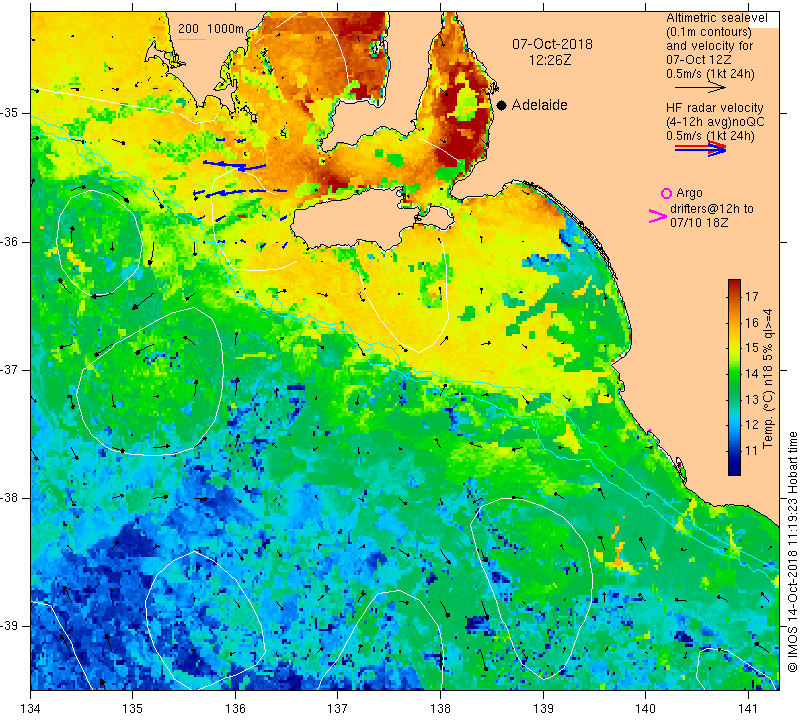Click the magenta drifter arrowhead symbol
800x720 pixels.
(658, 216)
